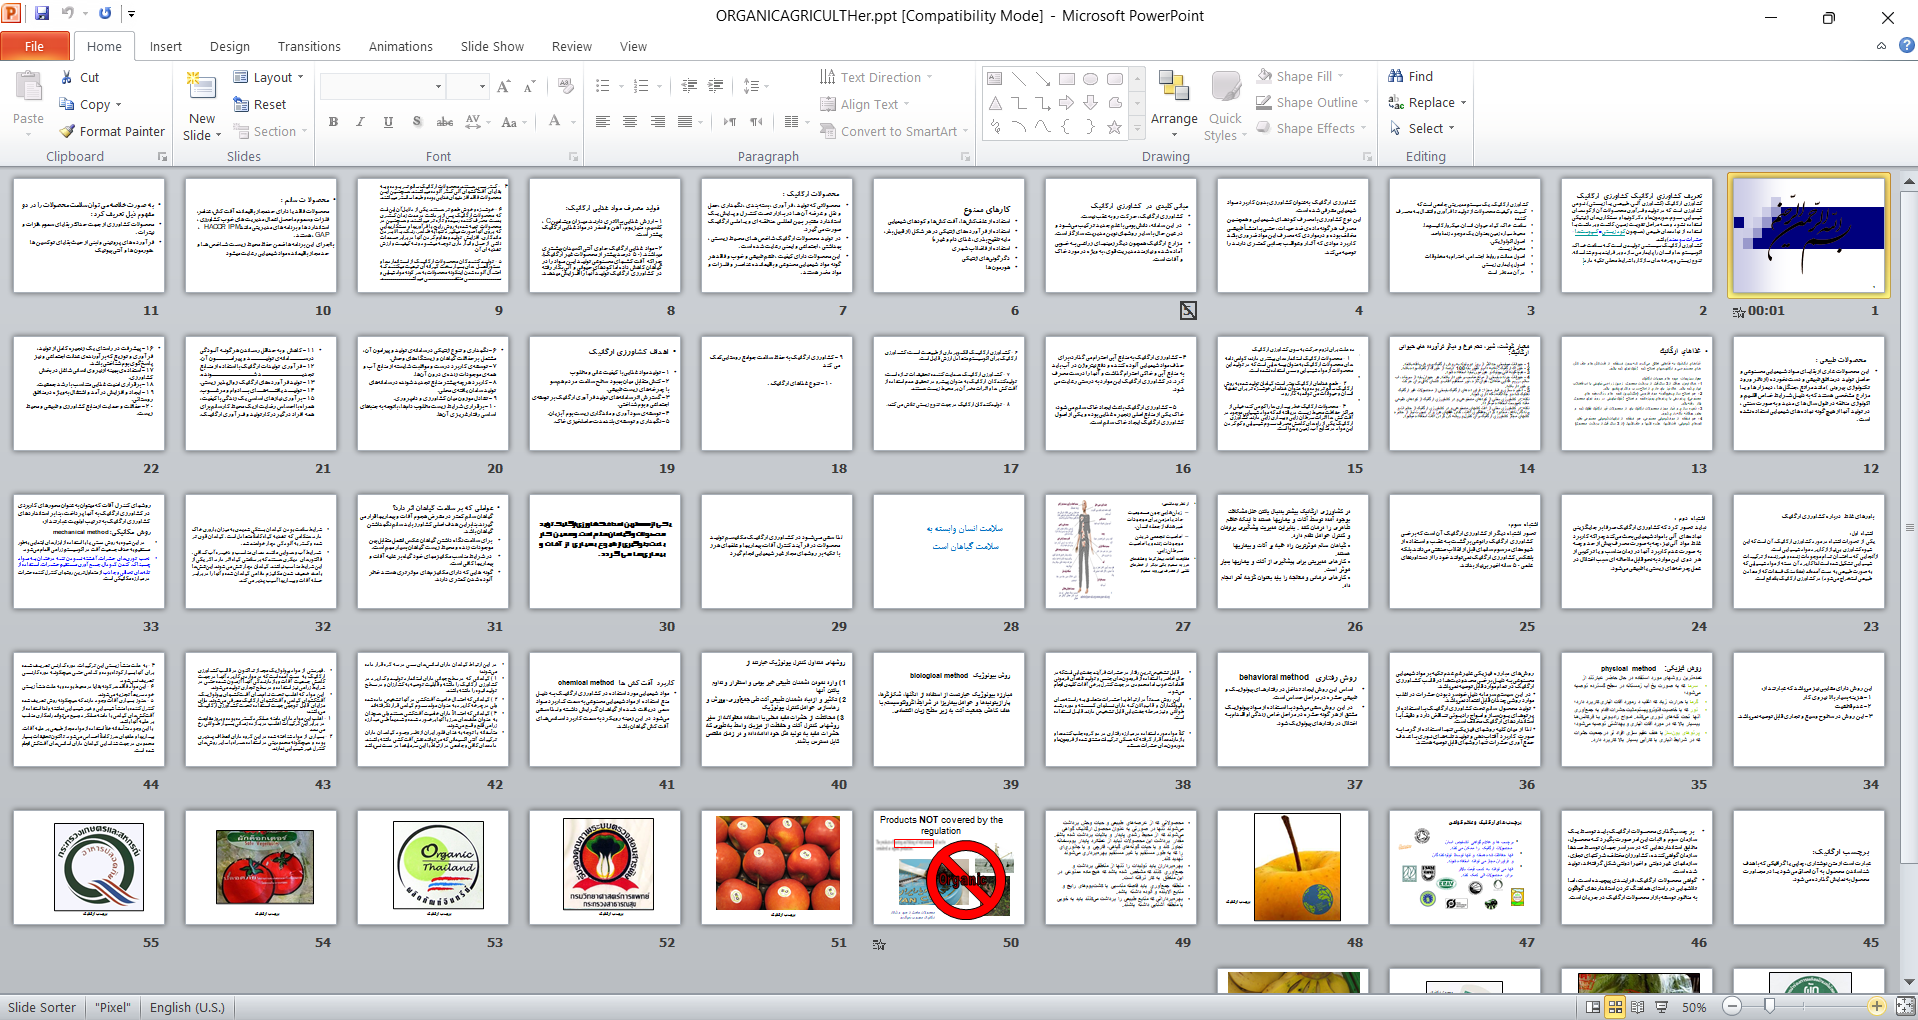Toggle Underline formatting
The height and width of the screenshot is (1020, 1918).
388,122
